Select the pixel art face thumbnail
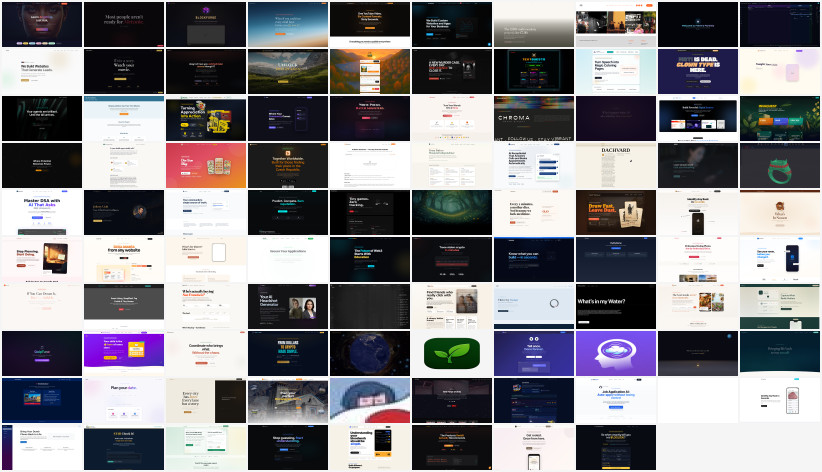The width and height of the screenshot is (822, 472). pos(370,401)
